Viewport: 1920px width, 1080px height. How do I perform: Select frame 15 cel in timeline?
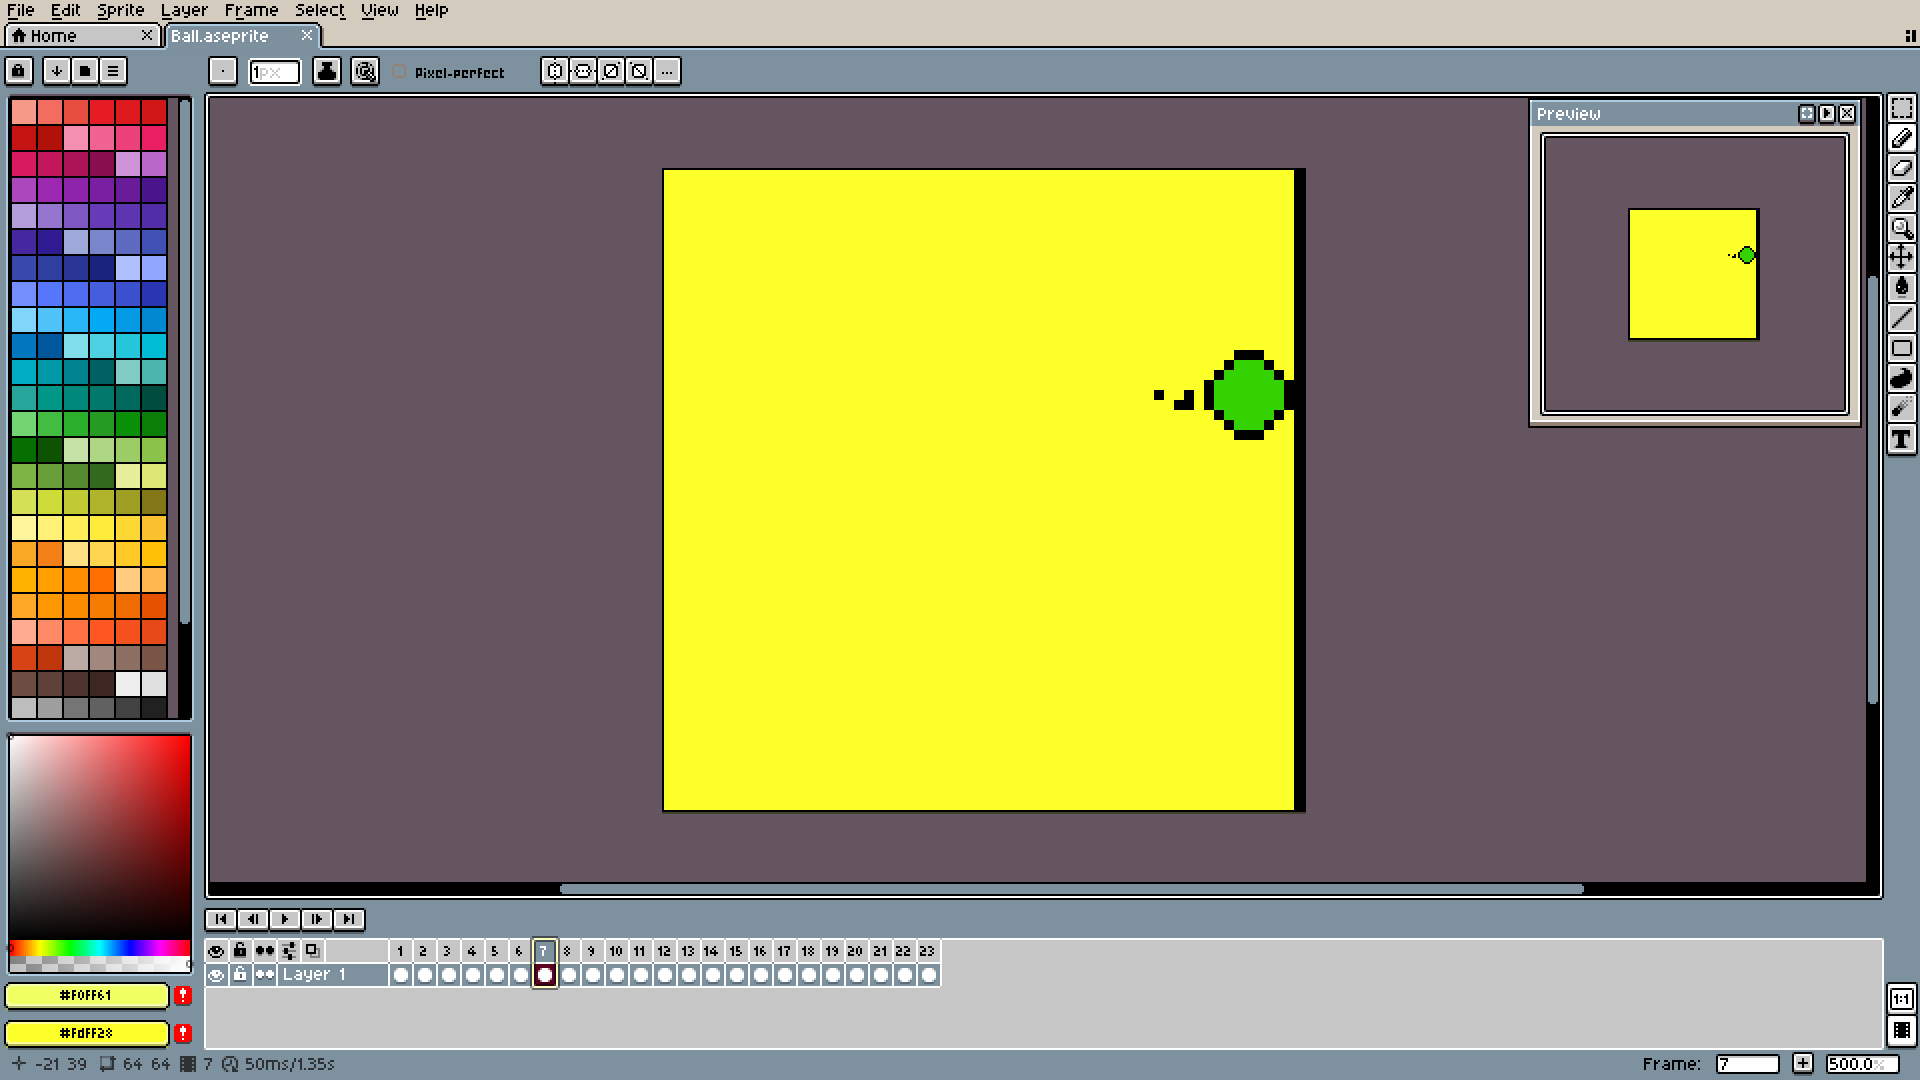(x=736, y=975)
